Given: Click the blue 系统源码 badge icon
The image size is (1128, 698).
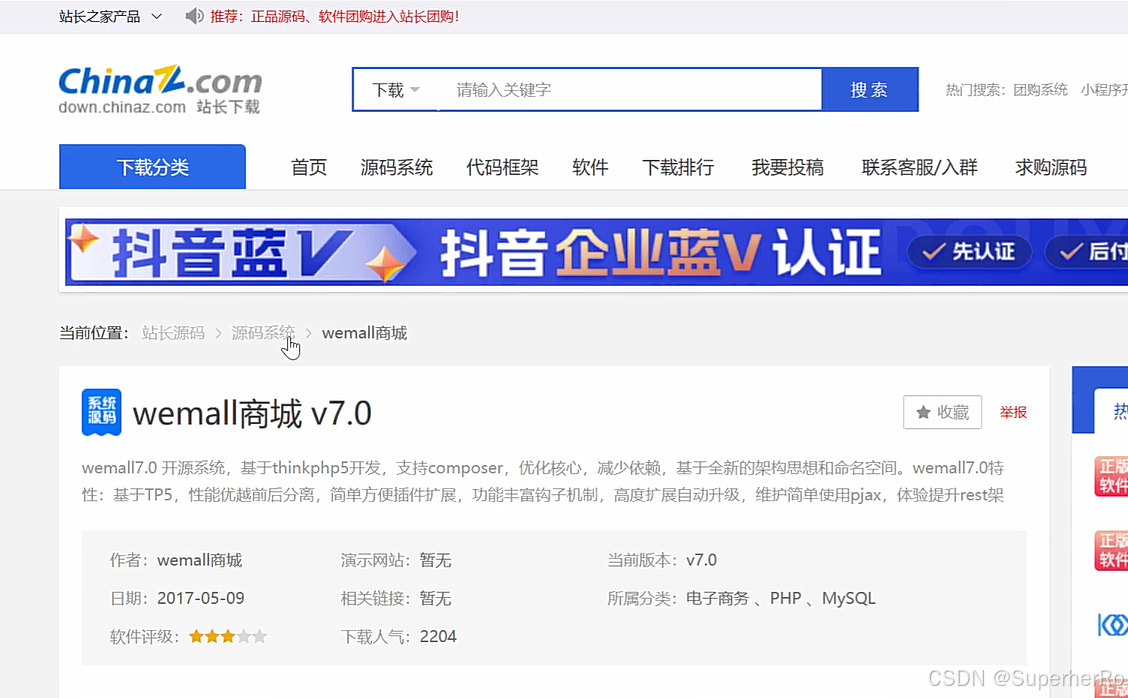Looking at the screenshot, I should click(101, 412).
